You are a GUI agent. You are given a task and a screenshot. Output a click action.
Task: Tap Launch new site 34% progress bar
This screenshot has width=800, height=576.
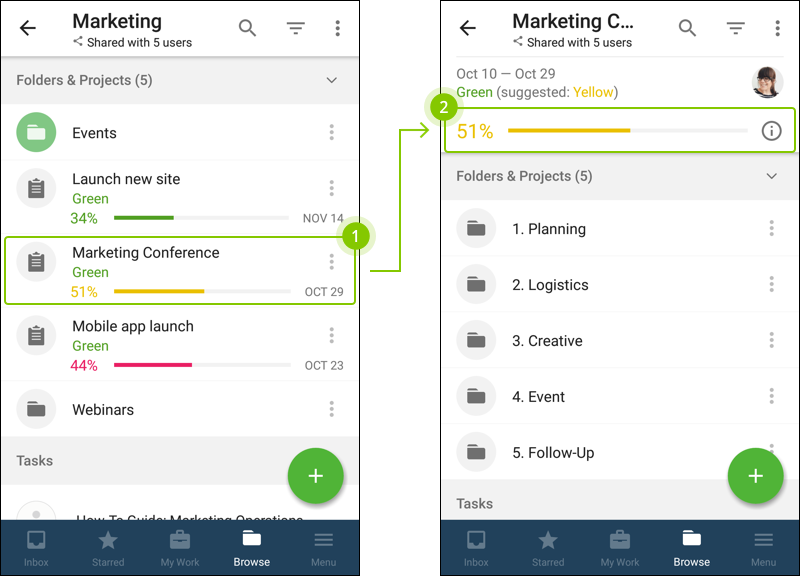click(x=201, y=218)
